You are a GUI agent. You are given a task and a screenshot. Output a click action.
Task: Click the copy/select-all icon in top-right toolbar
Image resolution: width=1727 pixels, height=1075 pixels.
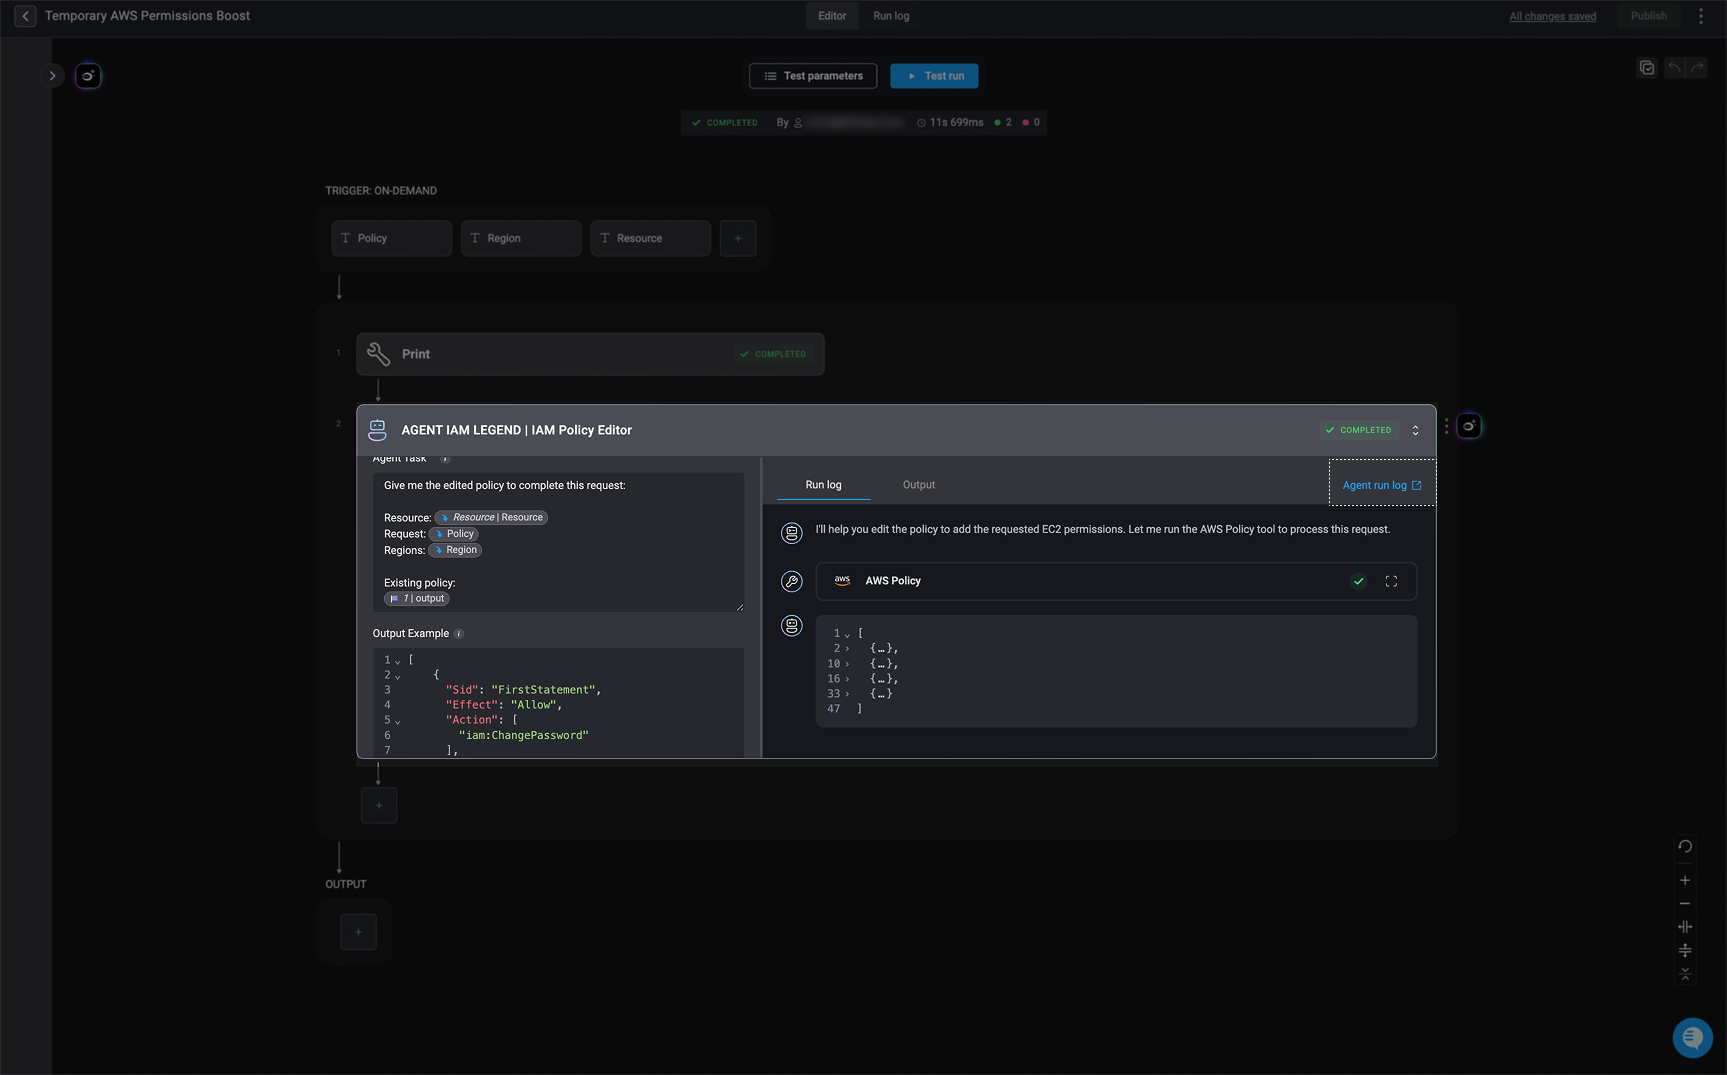point(1647,68)
